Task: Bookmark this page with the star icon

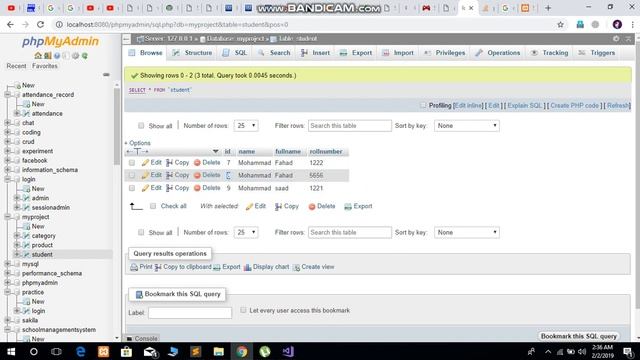Action: point(560,24)
